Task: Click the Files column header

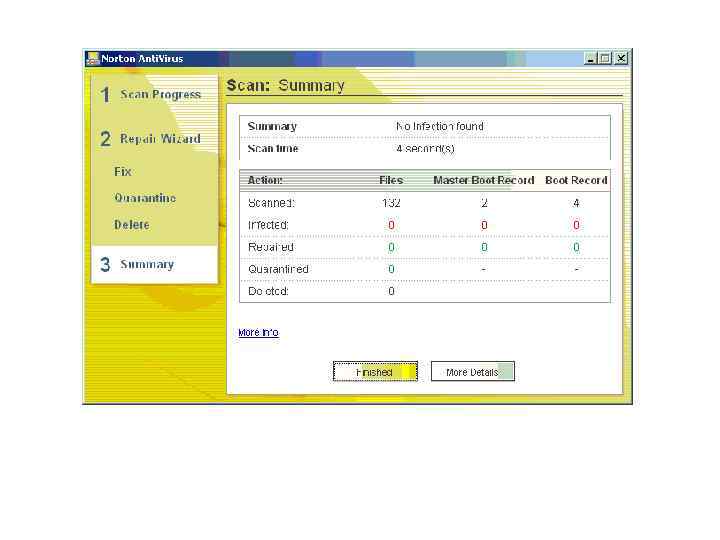Action: [391, 180]
